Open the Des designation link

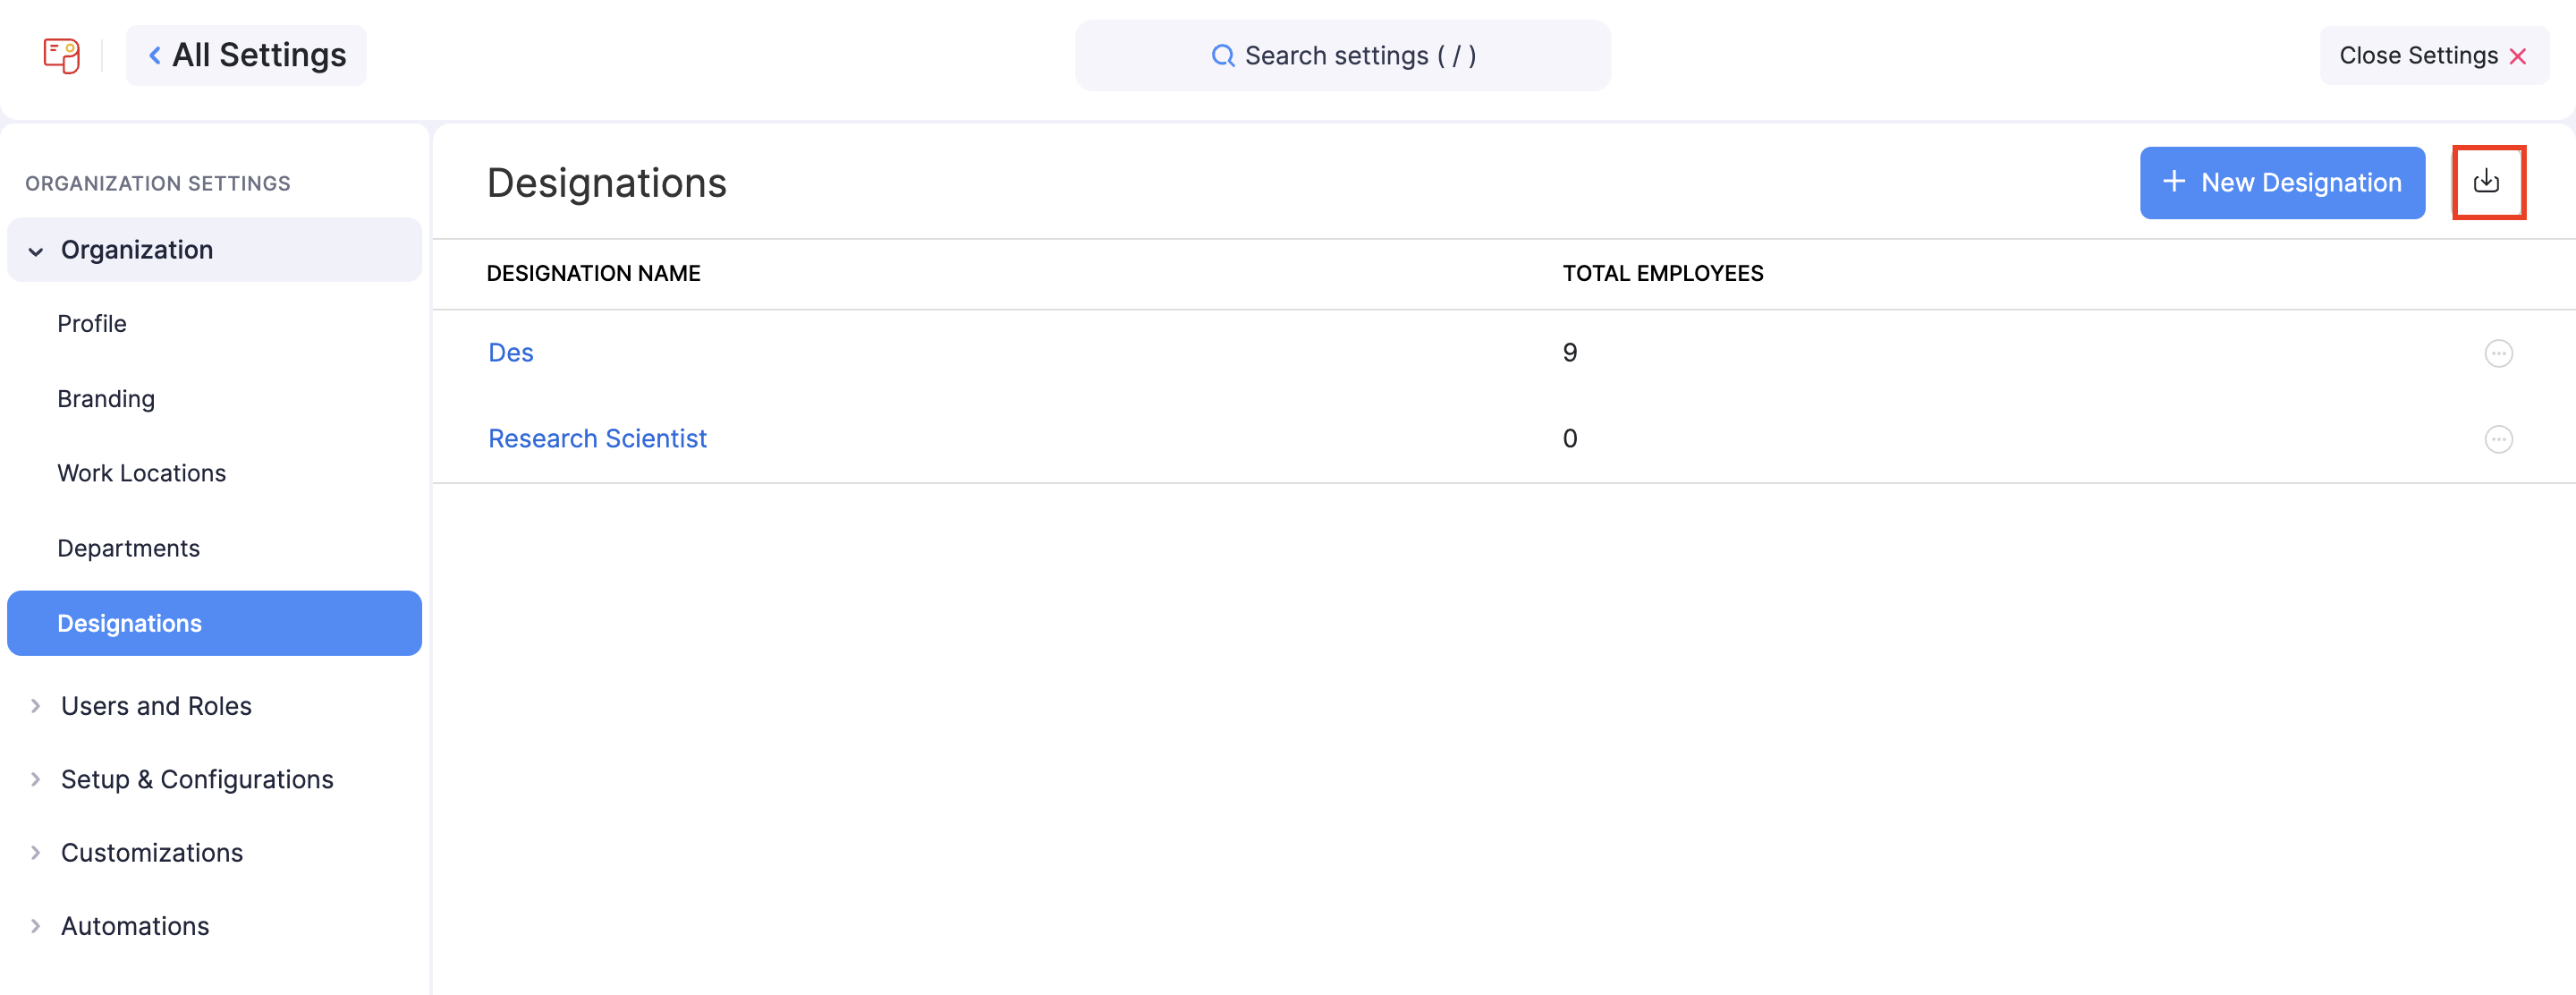510,353
